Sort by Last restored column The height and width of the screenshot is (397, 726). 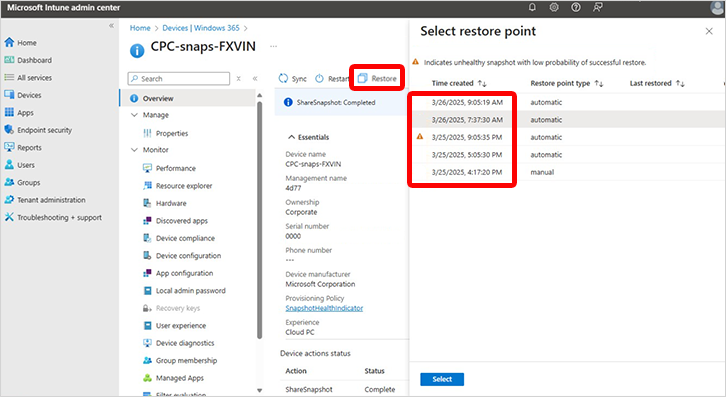tap(657, 83)
